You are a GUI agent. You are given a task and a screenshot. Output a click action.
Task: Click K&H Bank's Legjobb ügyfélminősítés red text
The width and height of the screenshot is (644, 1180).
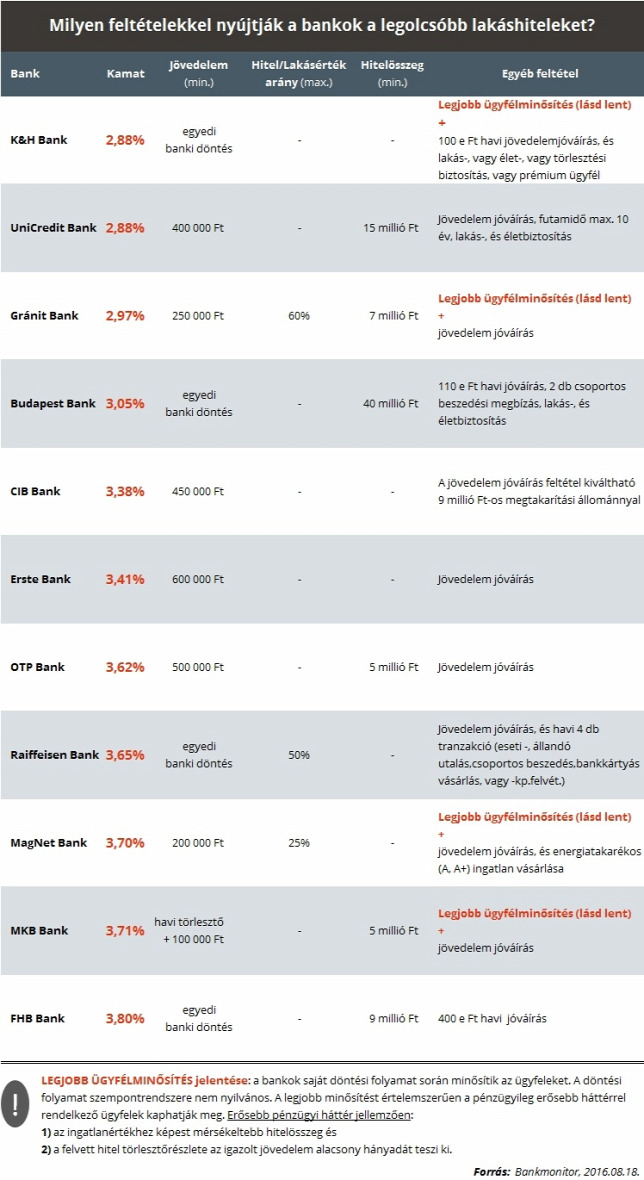(534, 105)
